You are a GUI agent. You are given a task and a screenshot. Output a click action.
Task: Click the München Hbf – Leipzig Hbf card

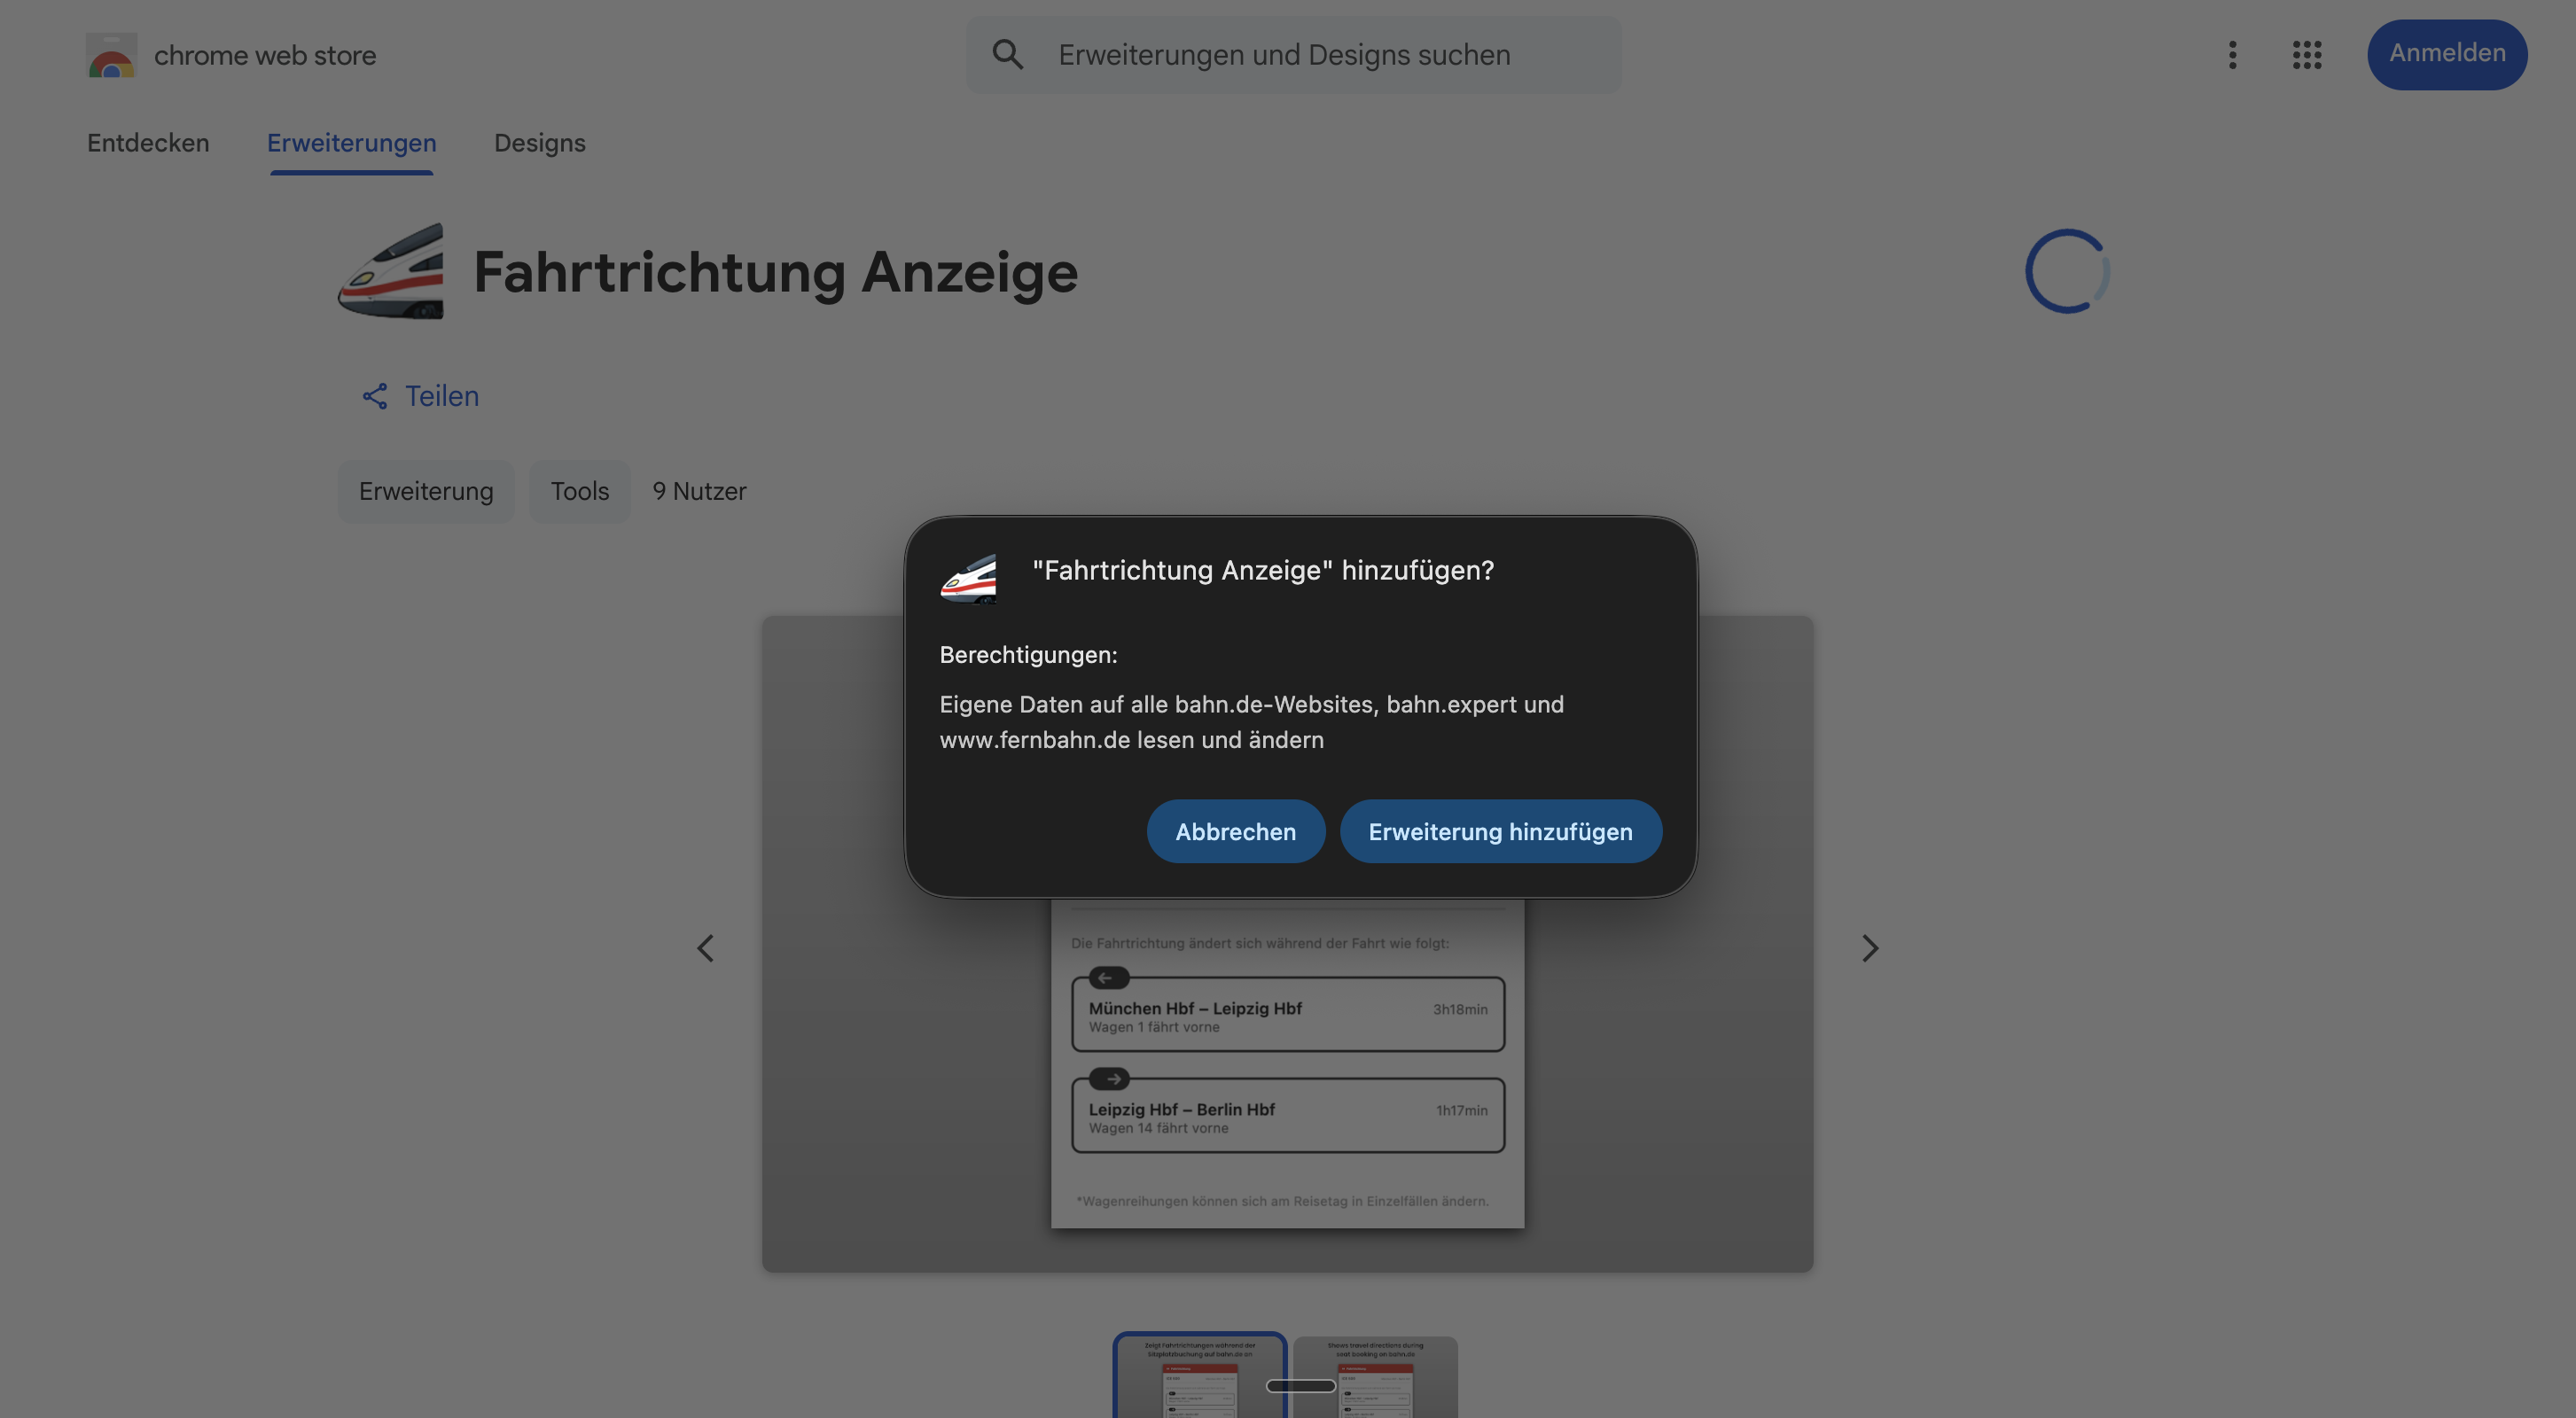[1288, 1014]
